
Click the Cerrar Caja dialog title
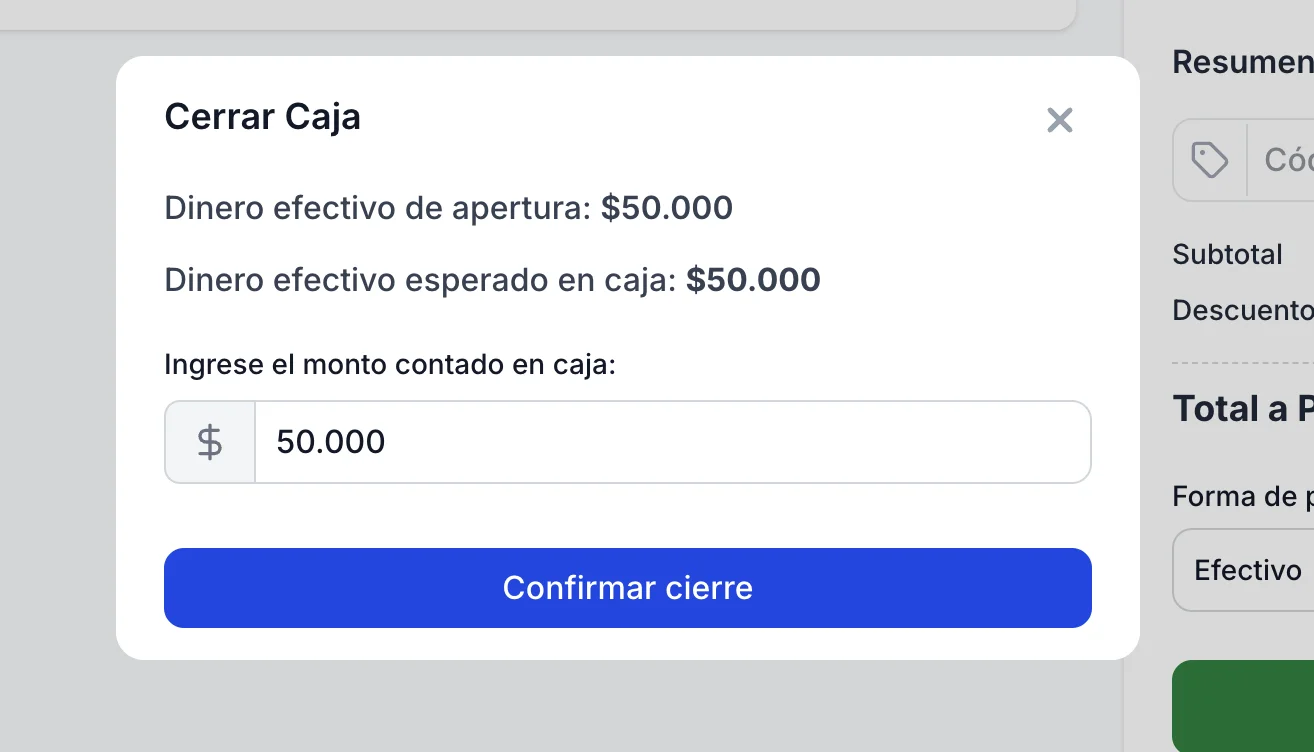[x=262, y=117]
